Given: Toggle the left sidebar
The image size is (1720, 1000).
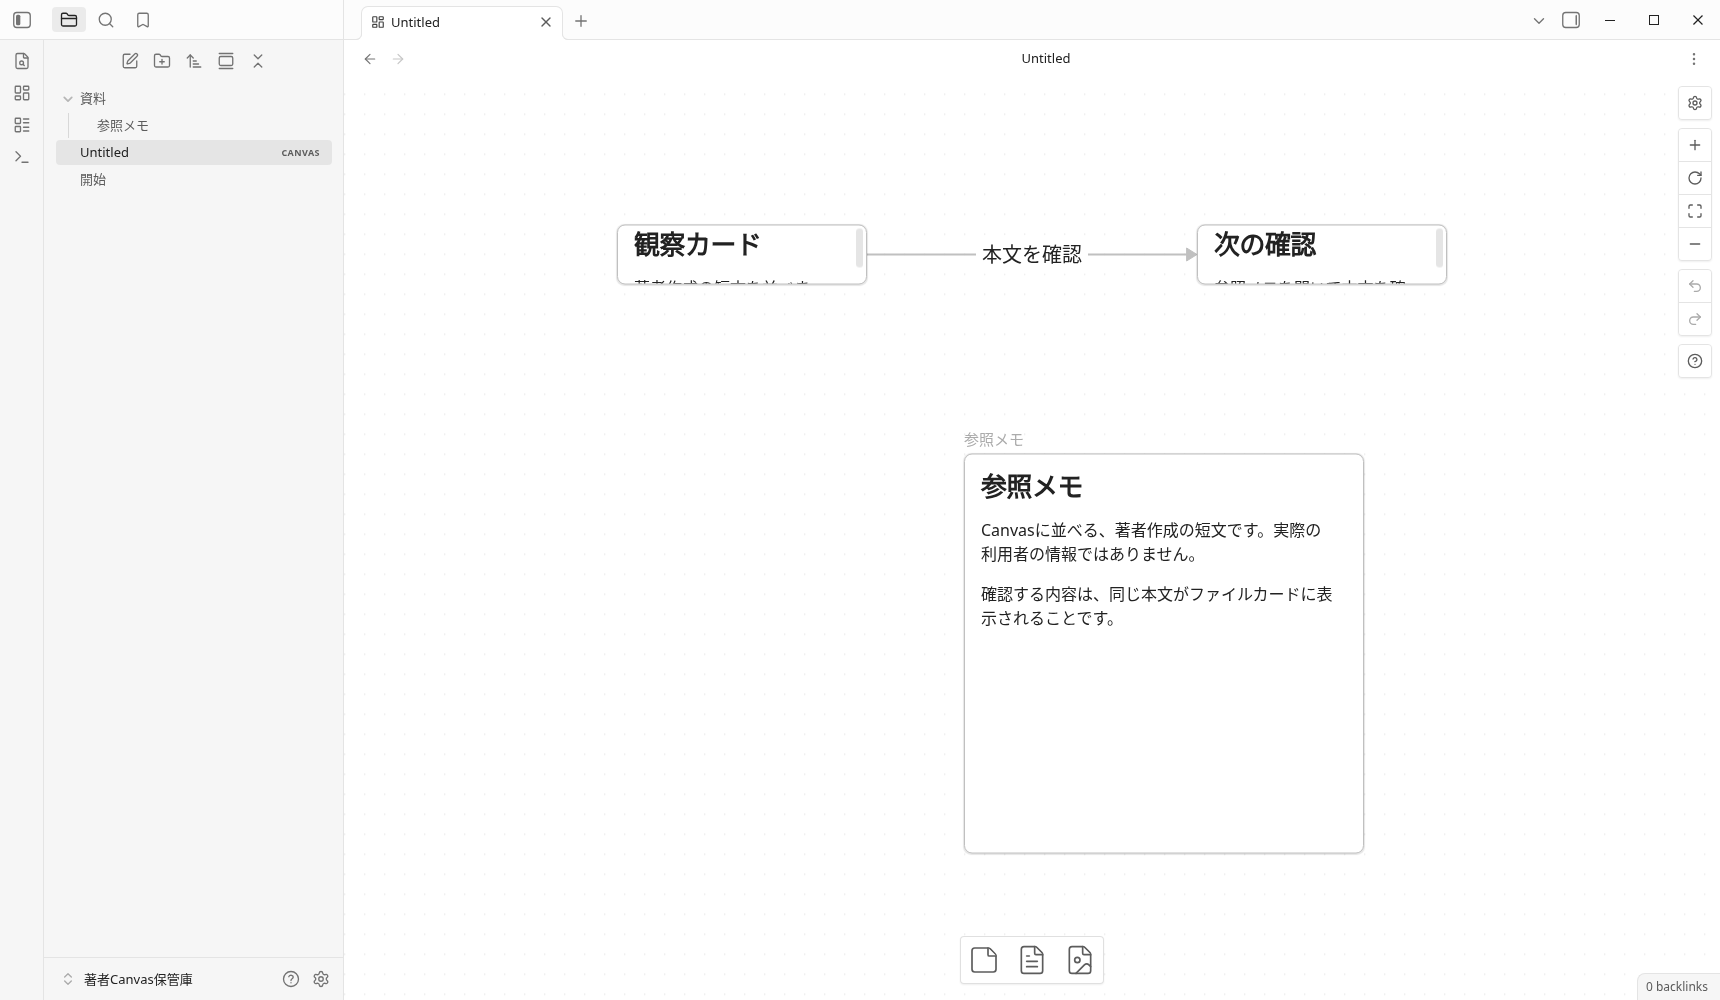Looking at the screenshot, I should (x=22, y=20).
